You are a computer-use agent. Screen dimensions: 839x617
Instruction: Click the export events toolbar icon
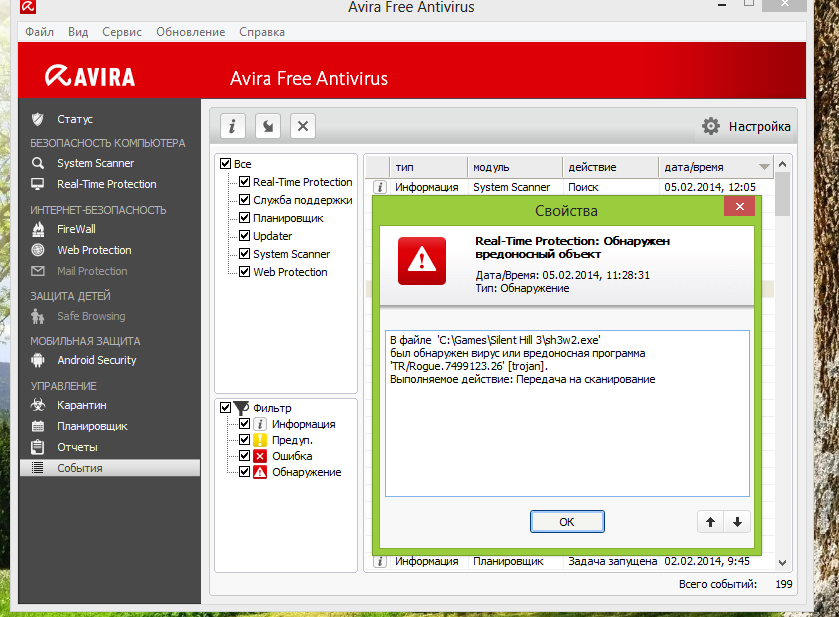coord(268,126)
